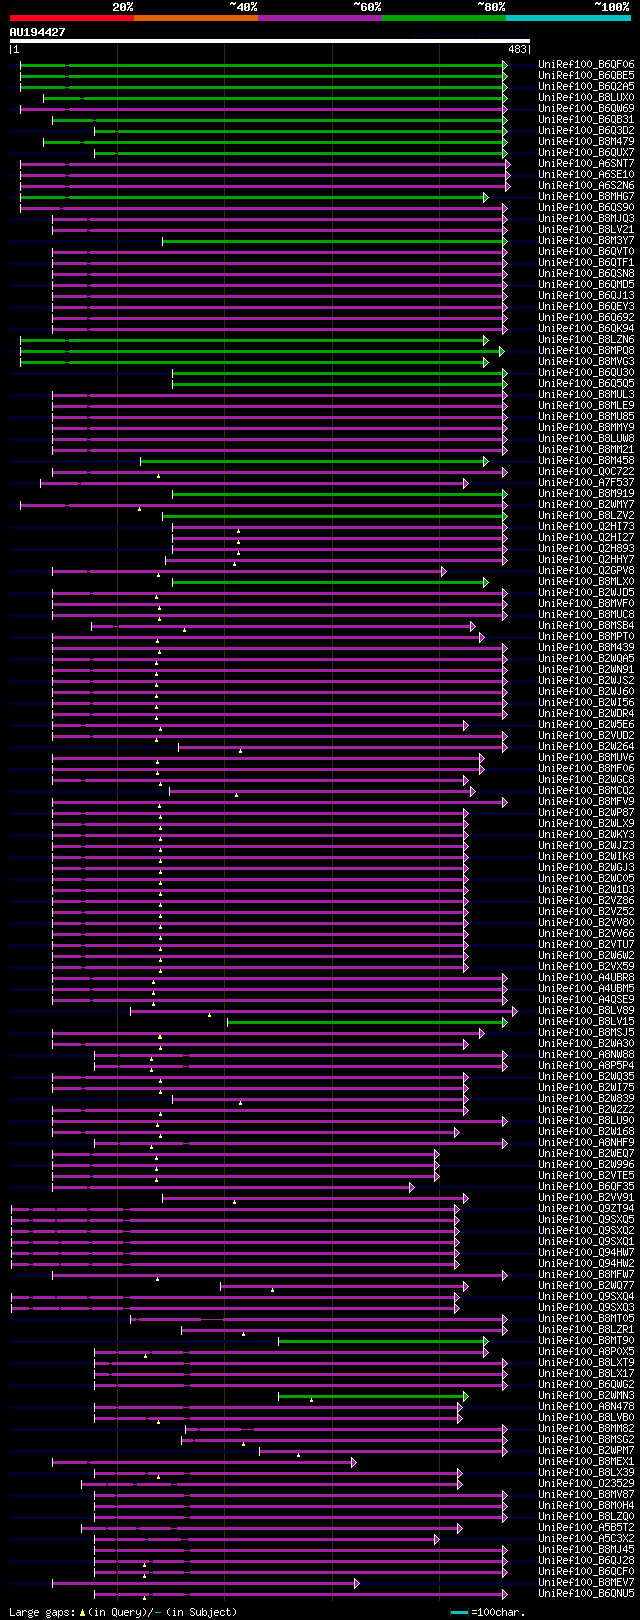Open the UniRef100_B6QU30 entry
Screen dimensions: 640x1620
click(586, 372)
